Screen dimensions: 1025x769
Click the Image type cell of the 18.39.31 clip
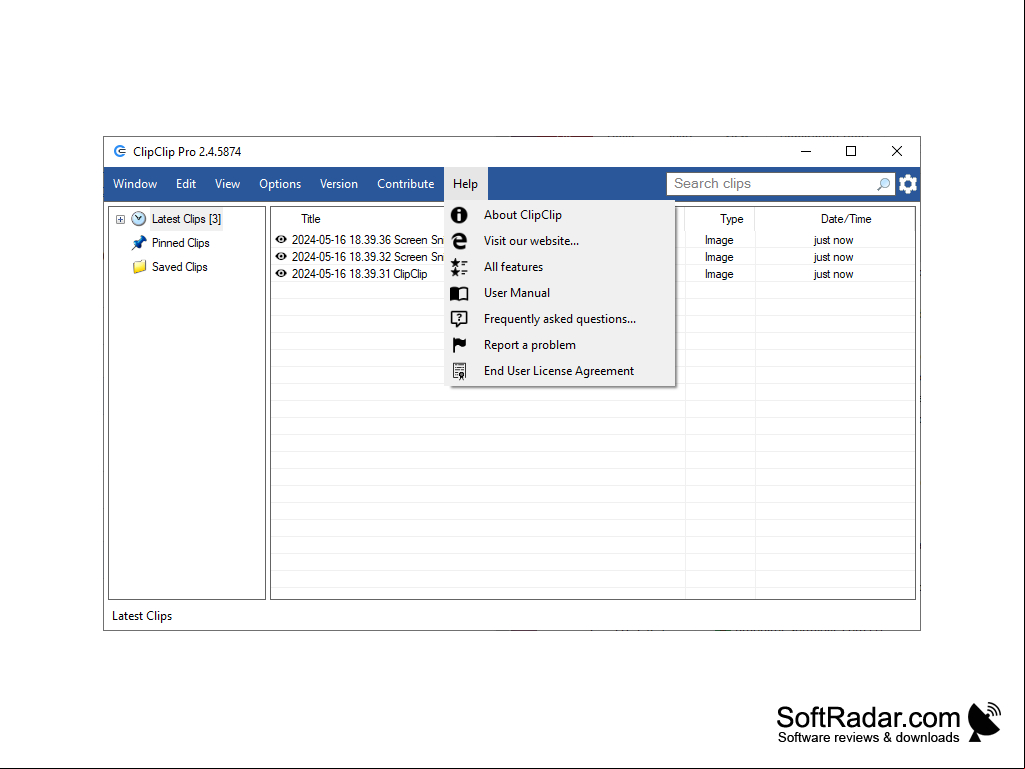click(x=719, y=274)
